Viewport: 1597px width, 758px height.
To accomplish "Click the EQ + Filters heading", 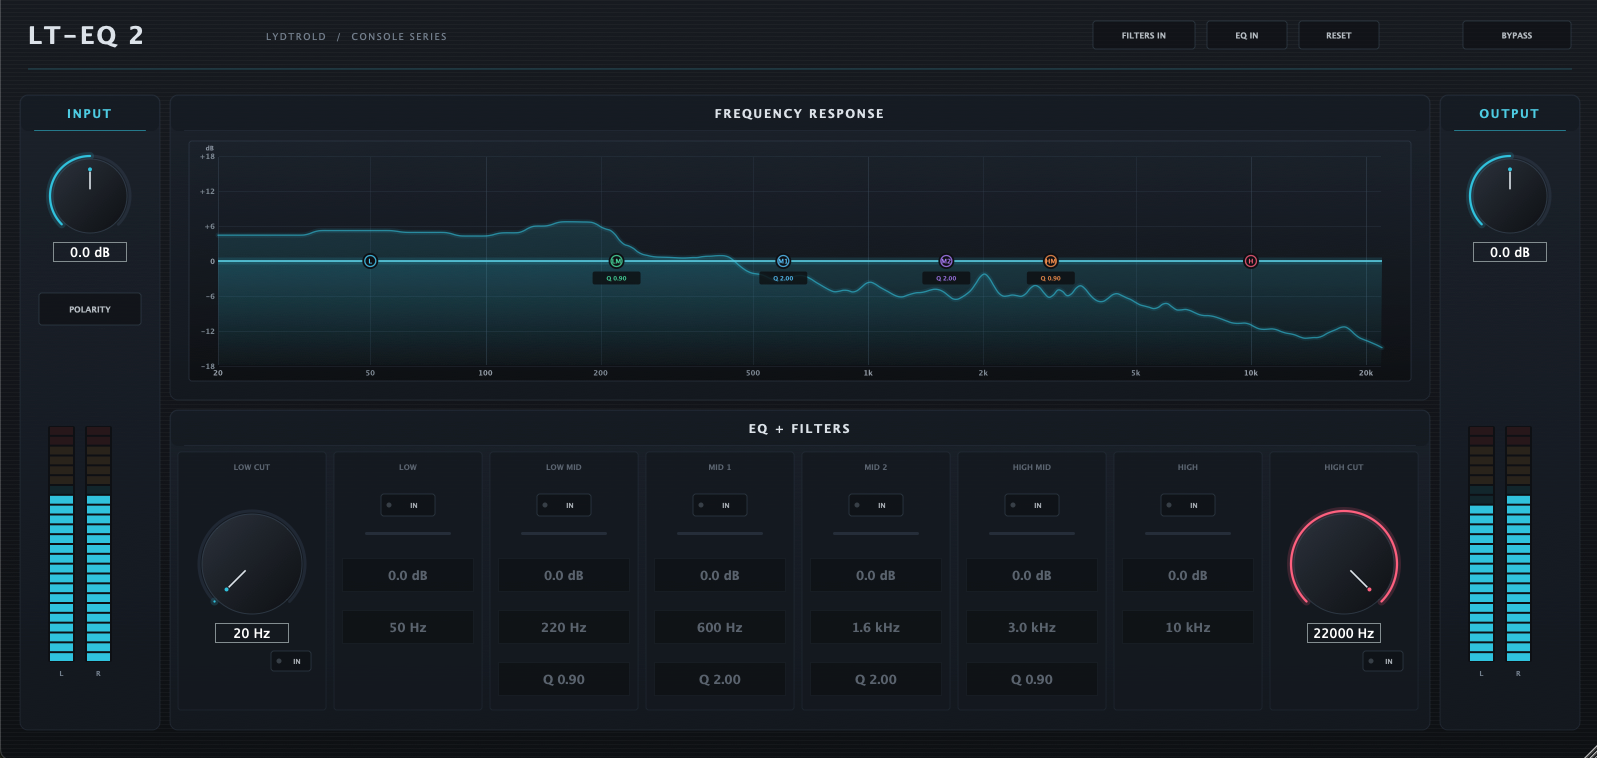I will (799, 429).
